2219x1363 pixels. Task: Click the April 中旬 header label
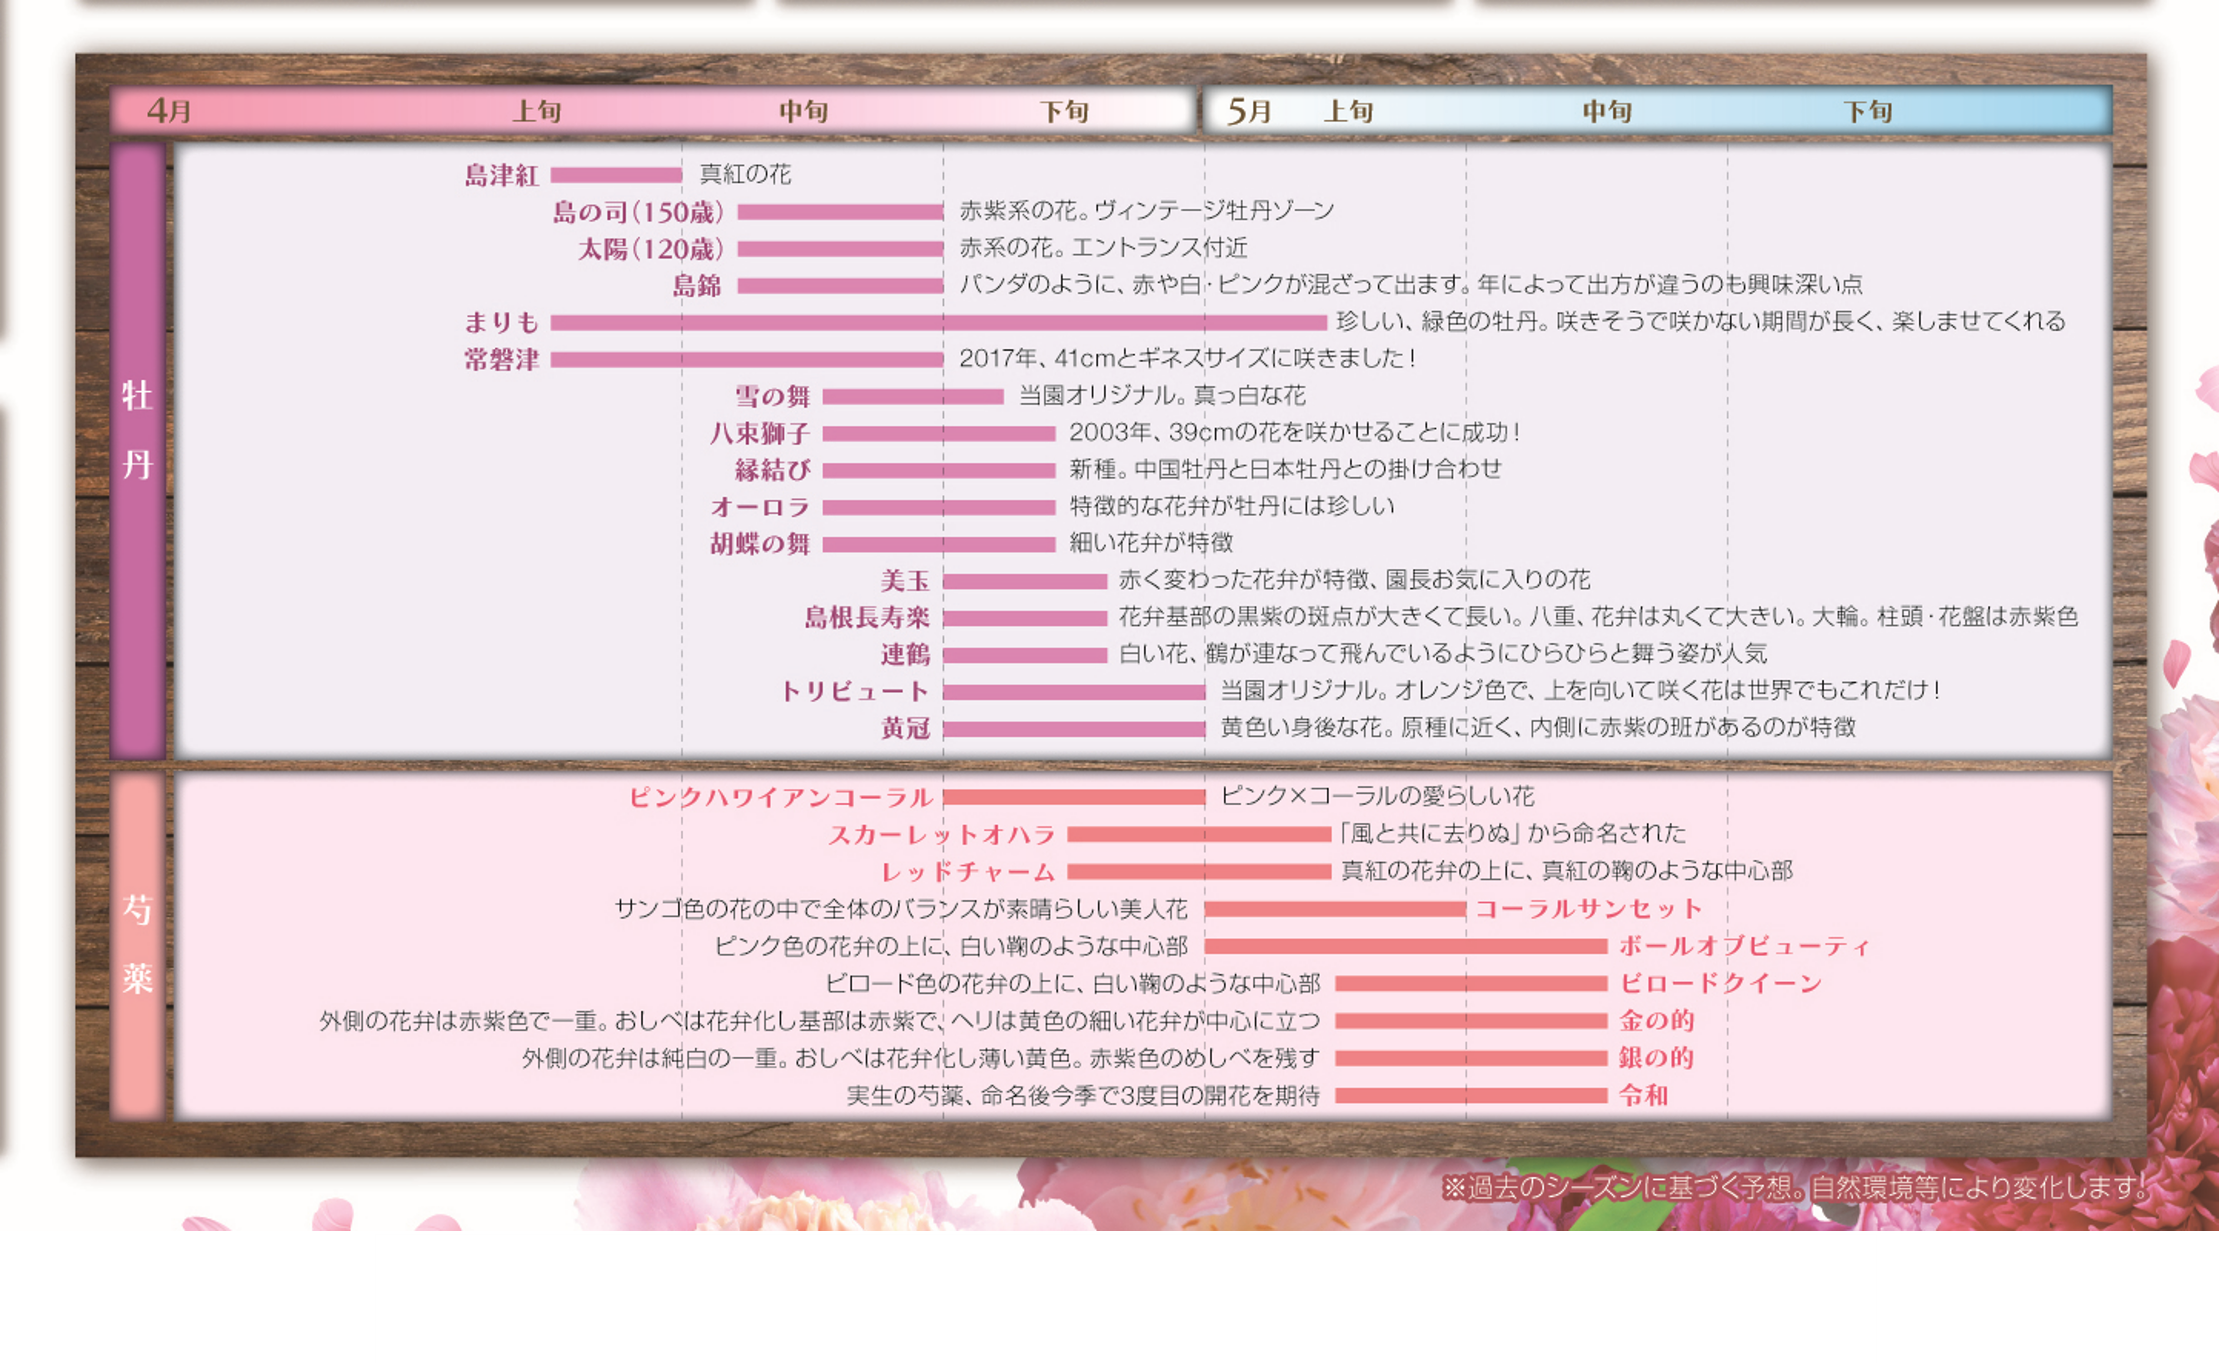(804, 111)
